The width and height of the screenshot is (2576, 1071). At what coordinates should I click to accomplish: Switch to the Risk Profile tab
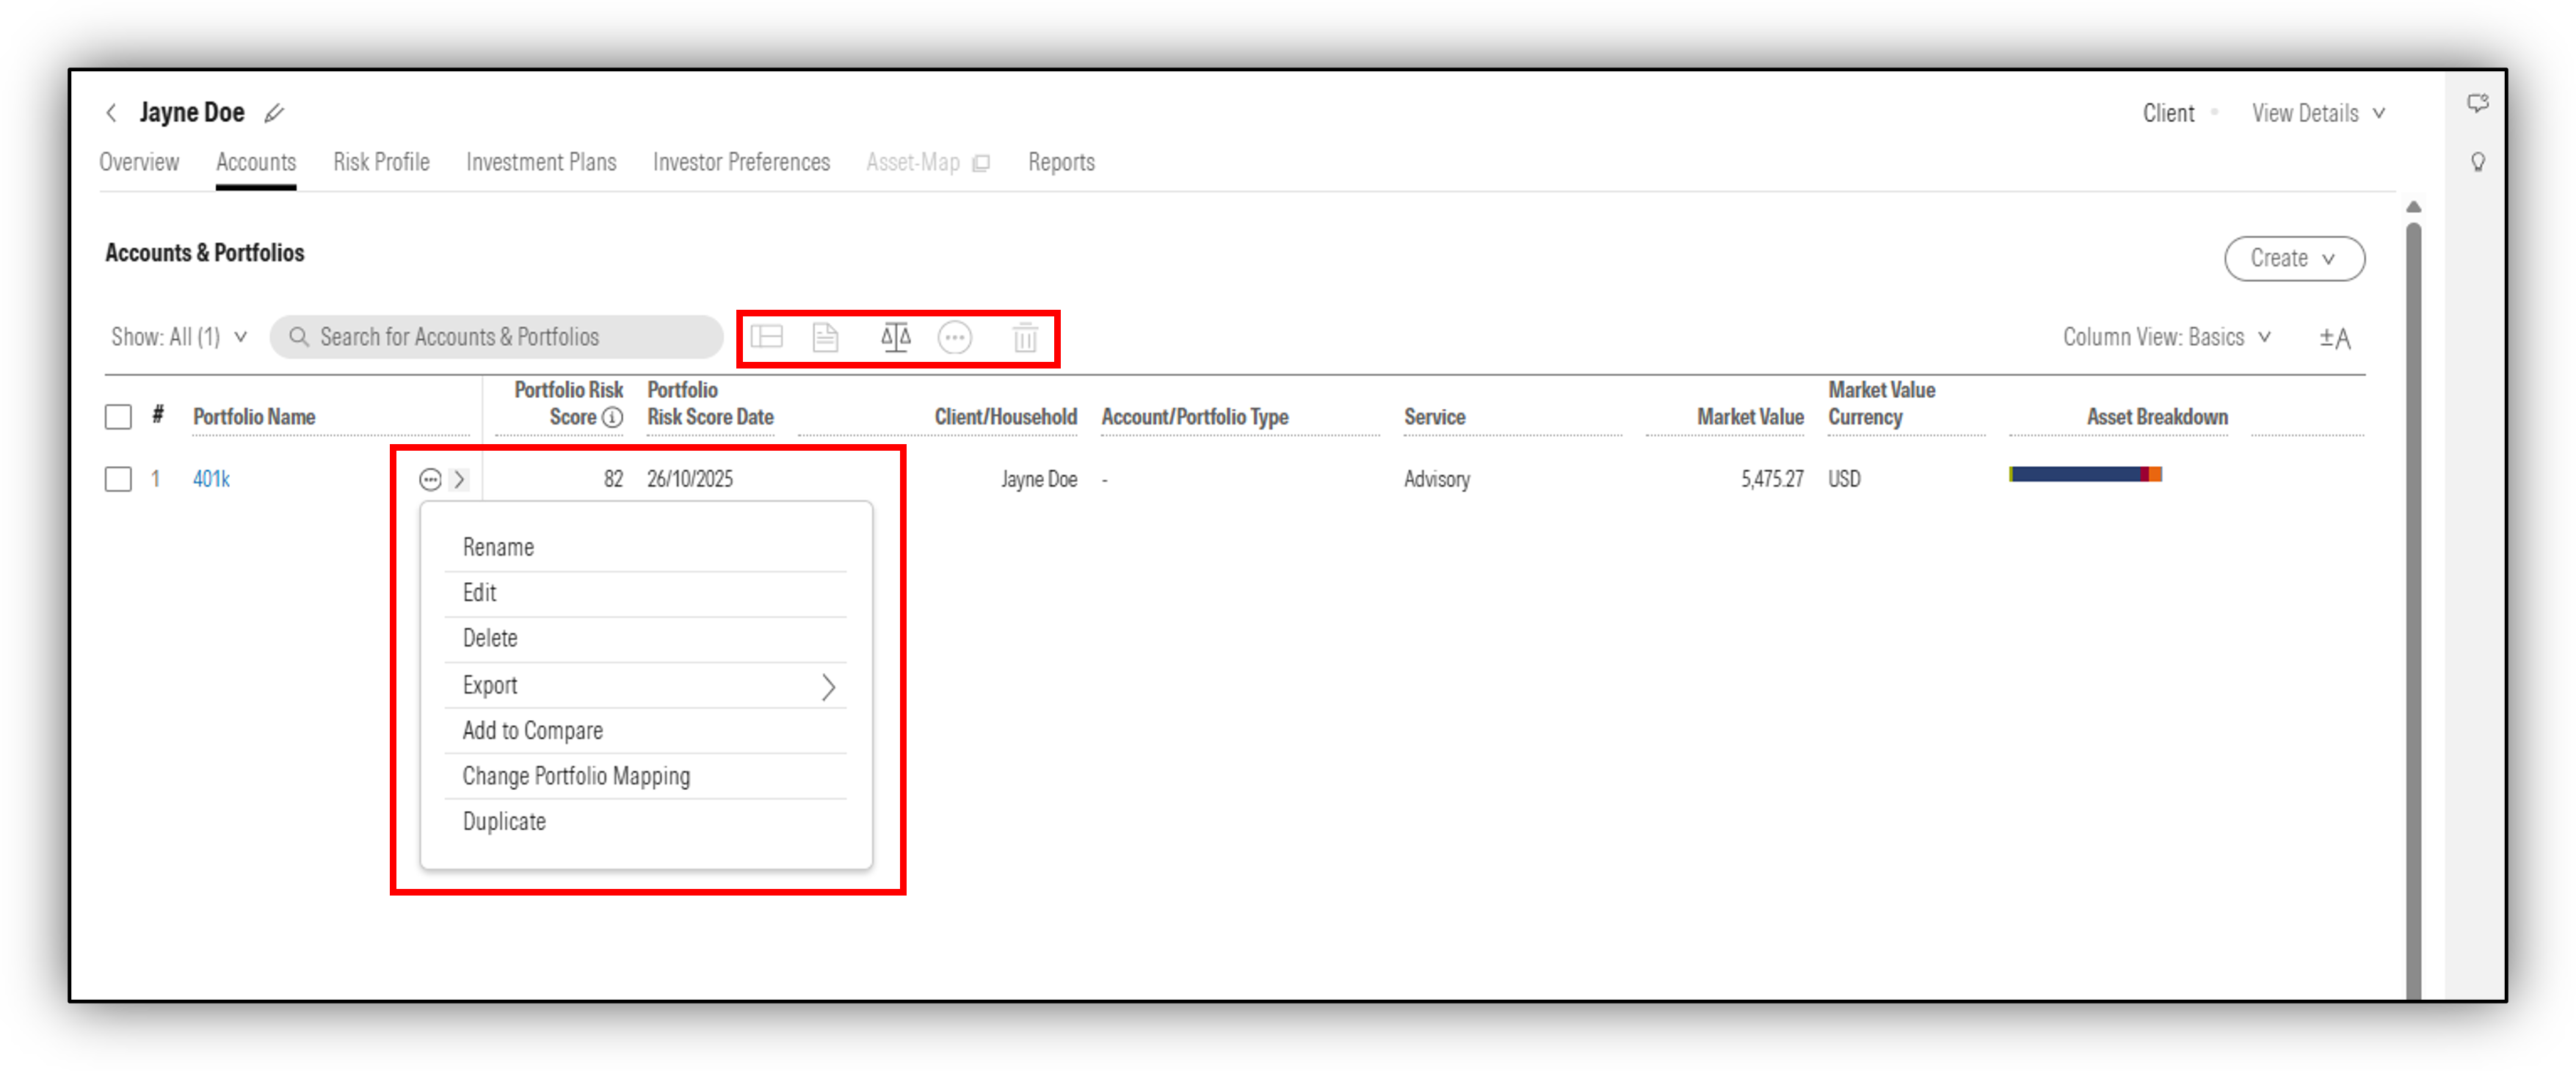[x=381, y=162]
